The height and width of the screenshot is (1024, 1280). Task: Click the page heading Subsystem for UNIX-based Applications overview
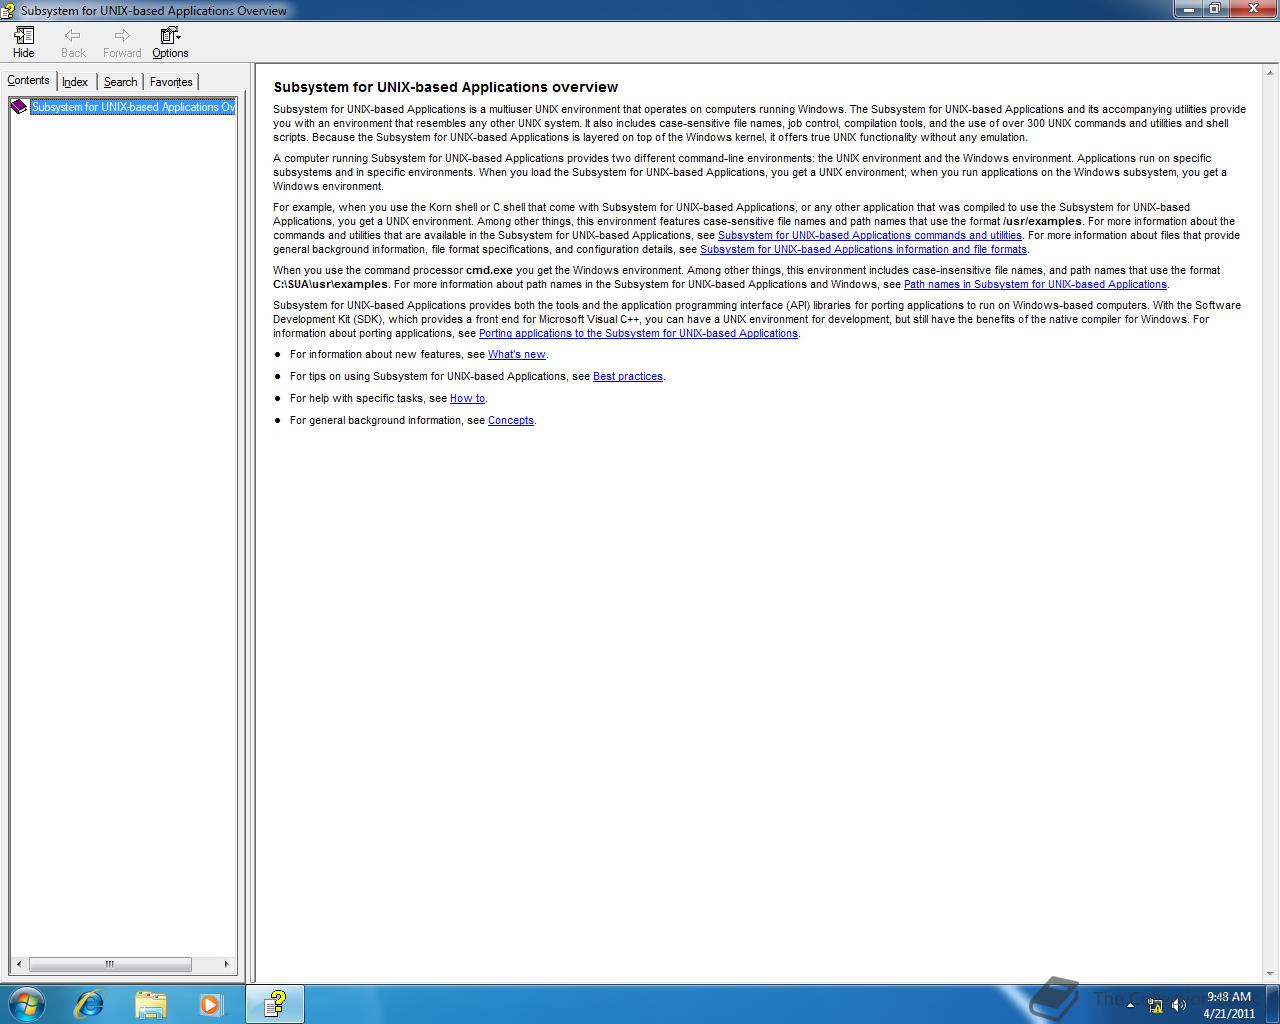click(x=446, y=87)
